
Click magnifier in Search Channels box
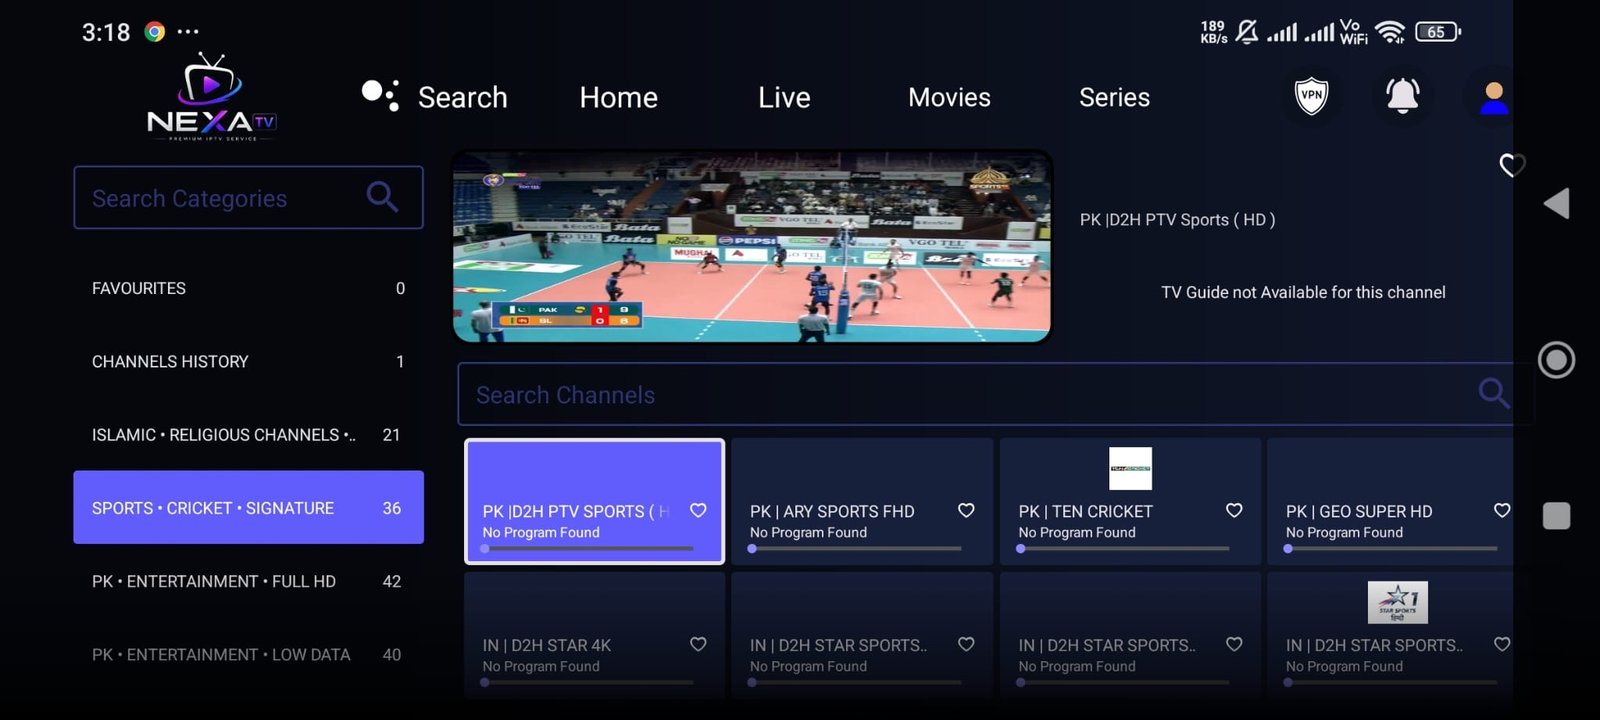[x=1494, y=393]
